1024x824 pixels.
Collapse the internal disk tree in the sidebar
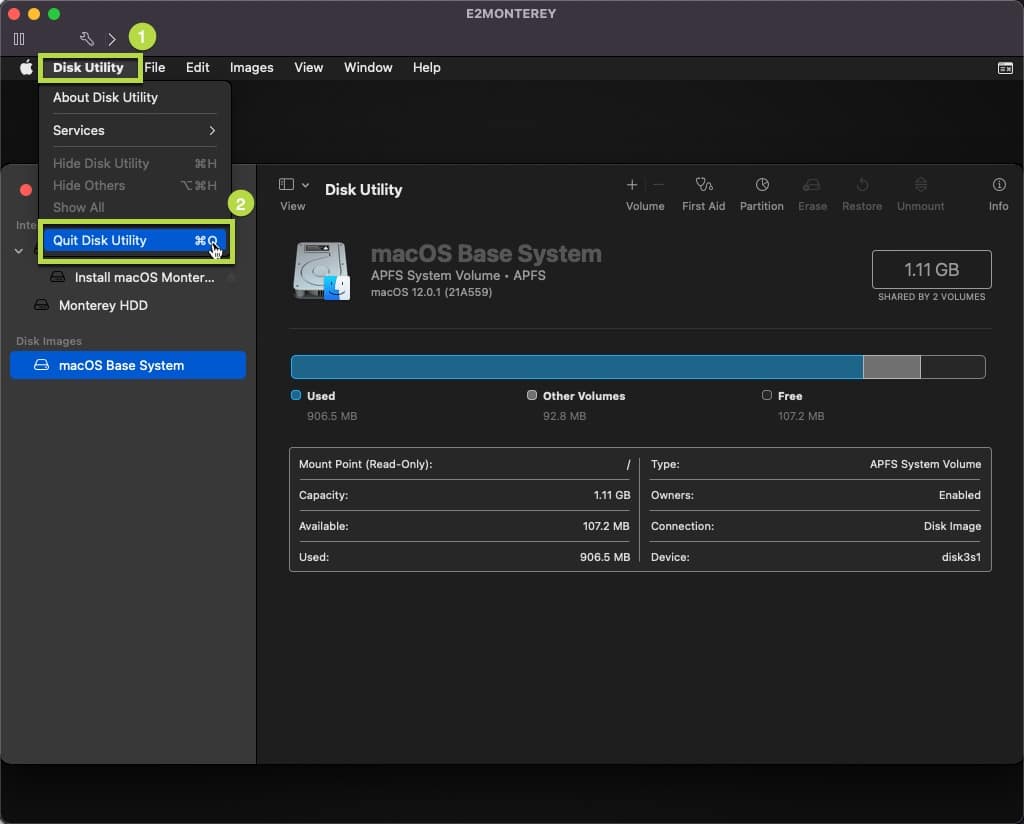click(x=19, y=251)
